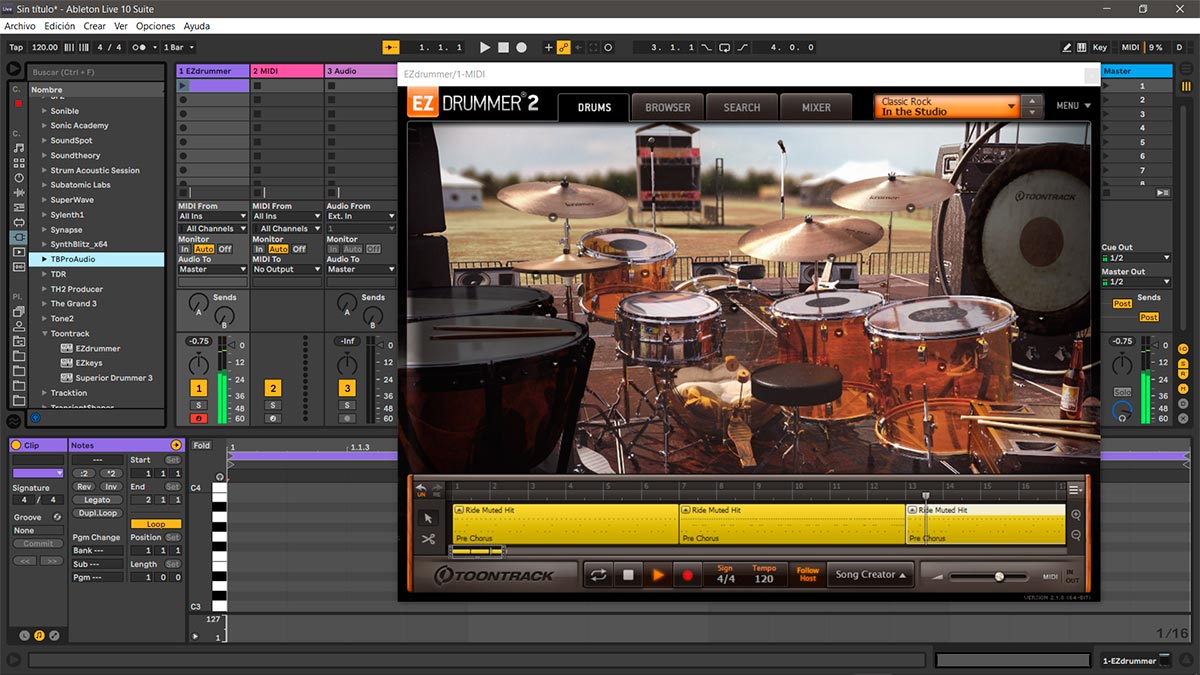Viewport: 1200px width, 675px height.
Task: Open EZdrummer track Audio To dropdown
Action: [212, 269]
